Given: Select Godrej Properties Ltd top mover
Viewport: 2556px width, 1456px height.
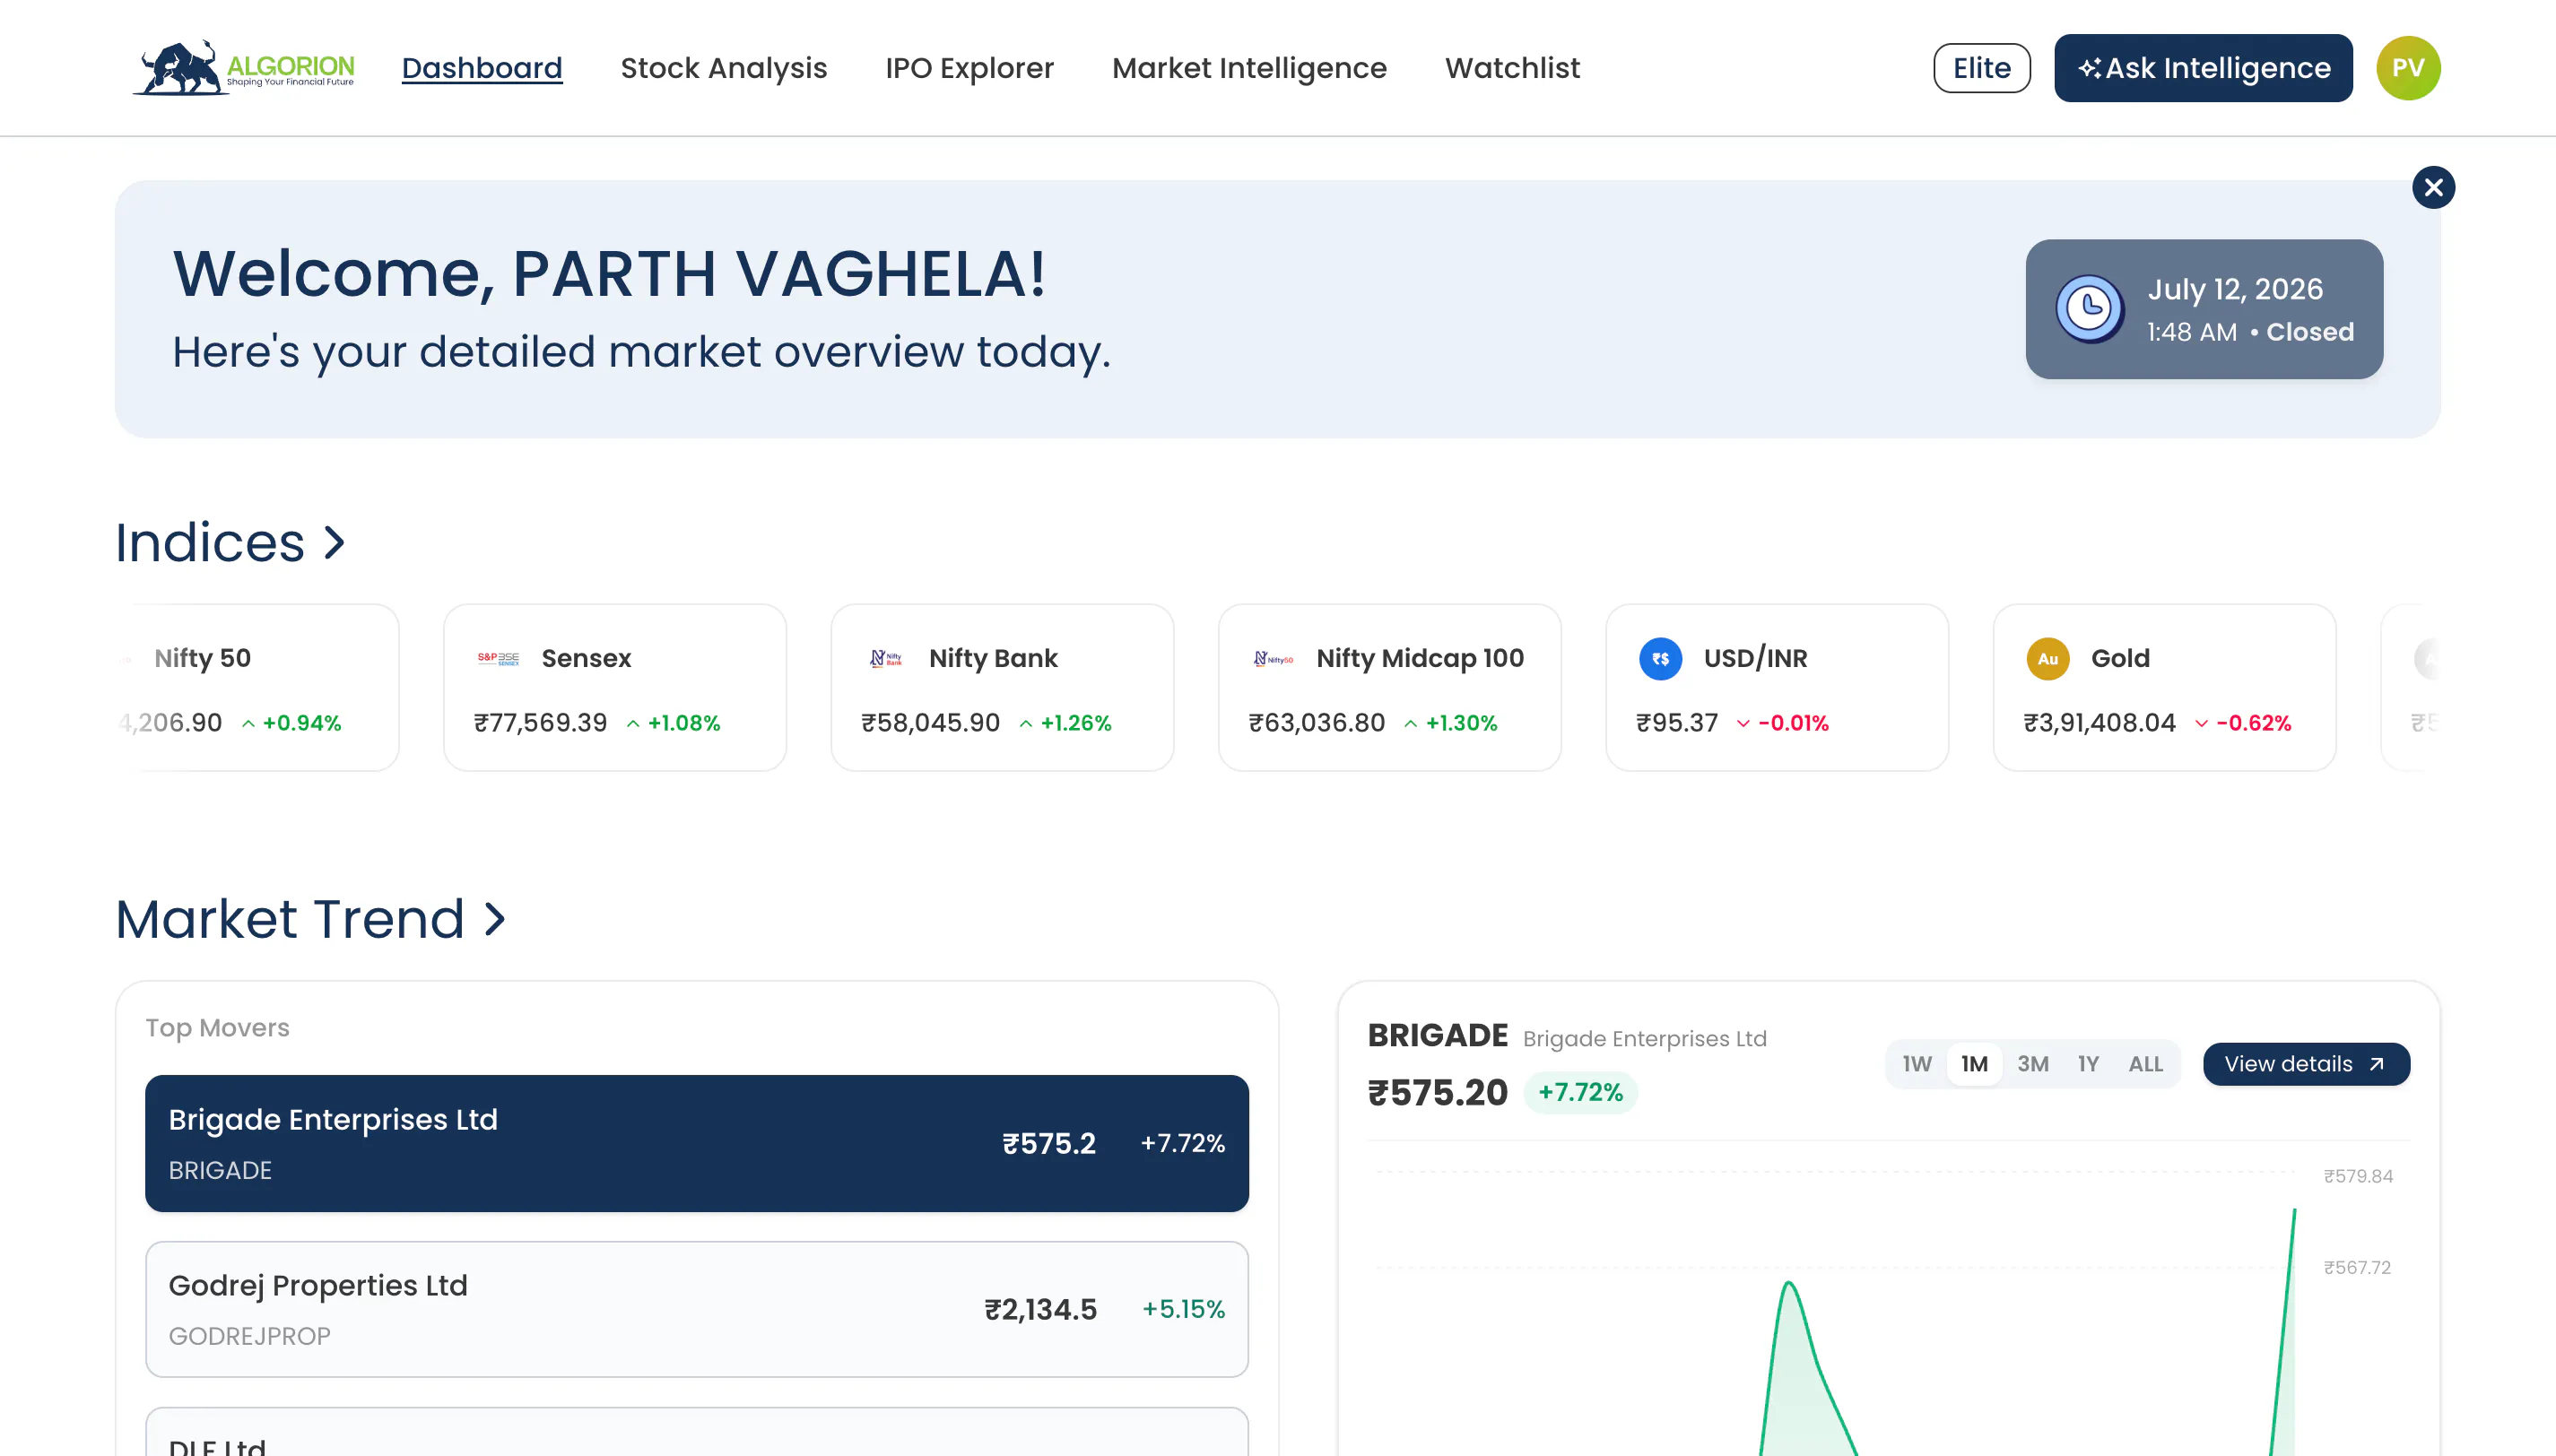Looking at the screenshot, I should [697, 1310].
